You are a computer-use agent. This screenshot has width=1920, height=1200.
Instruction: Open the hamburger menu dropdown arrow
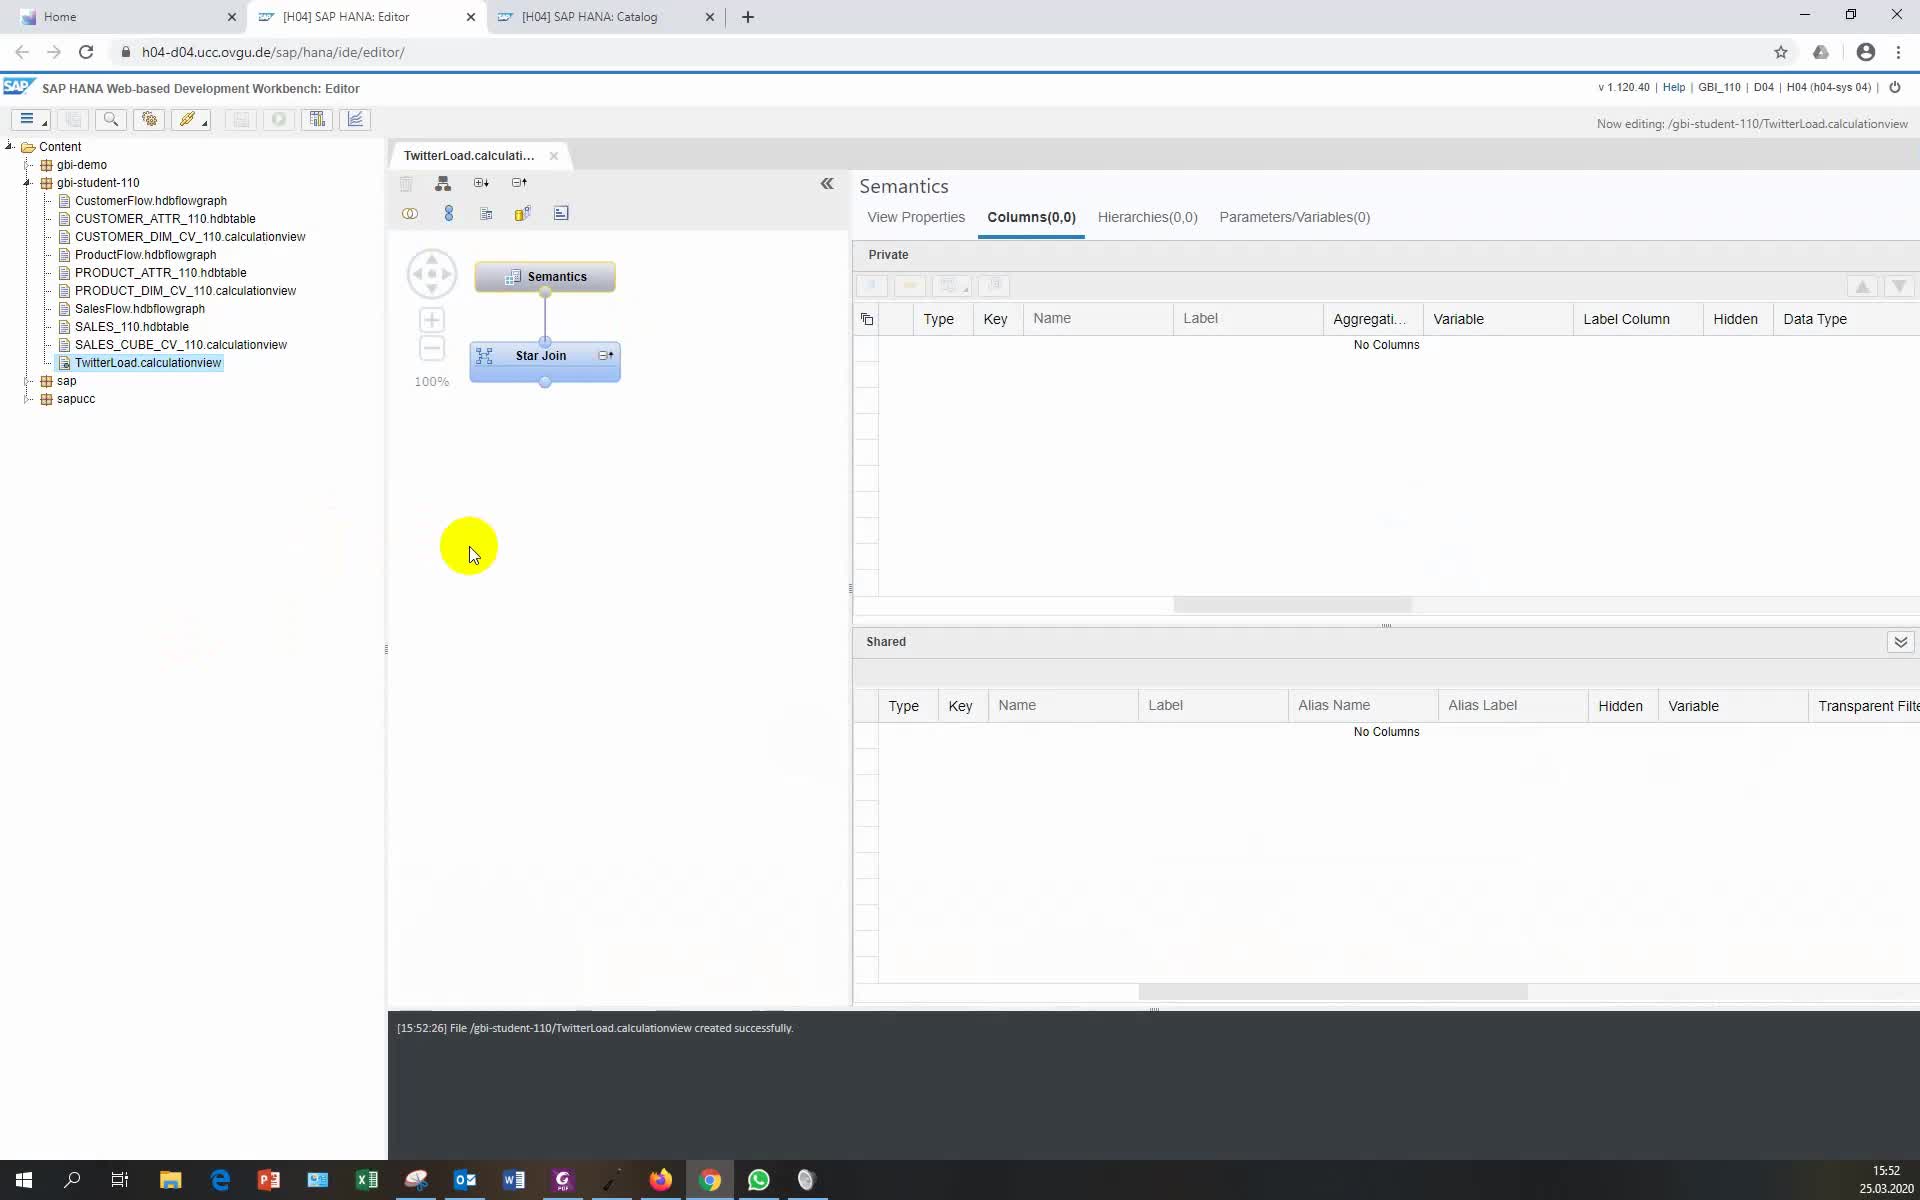tap(44, 123)
